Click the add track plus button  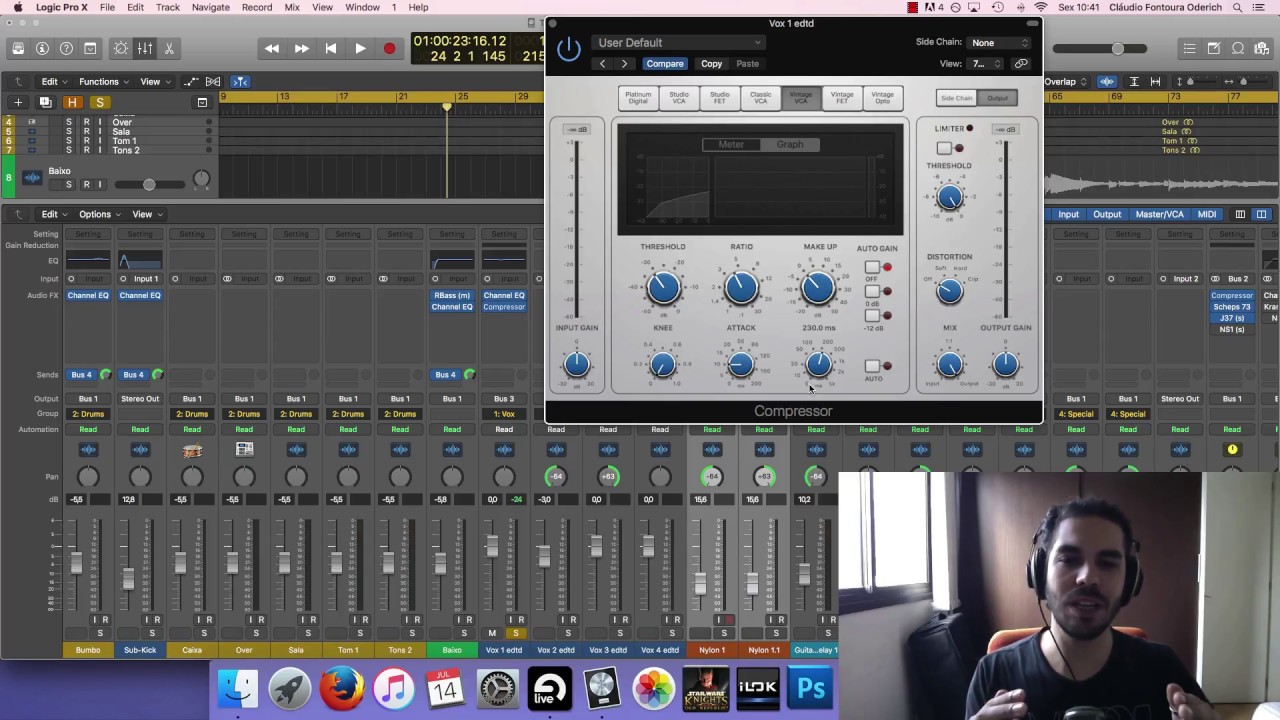[x=18, y=102]
